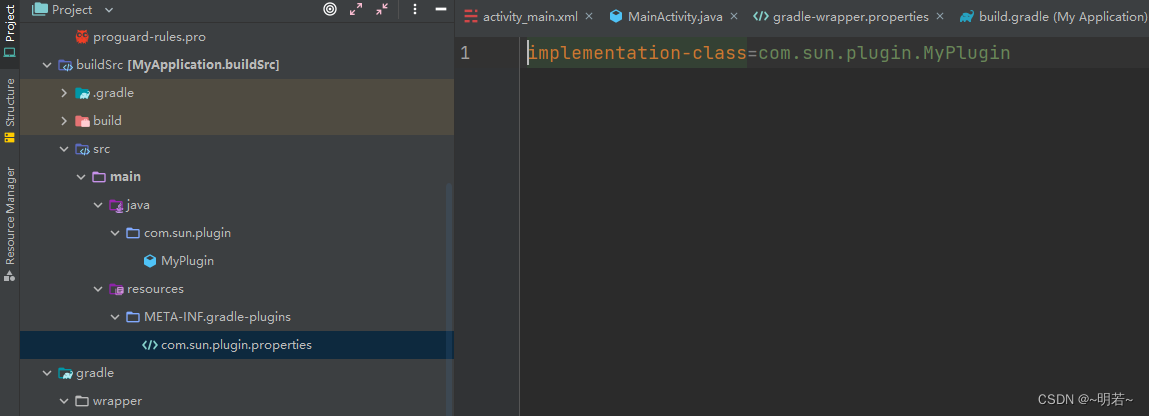Close the MainActivity.java tab
Image resolution: width=1149 pixels, height=416 pixels.
tap(734, 16)
